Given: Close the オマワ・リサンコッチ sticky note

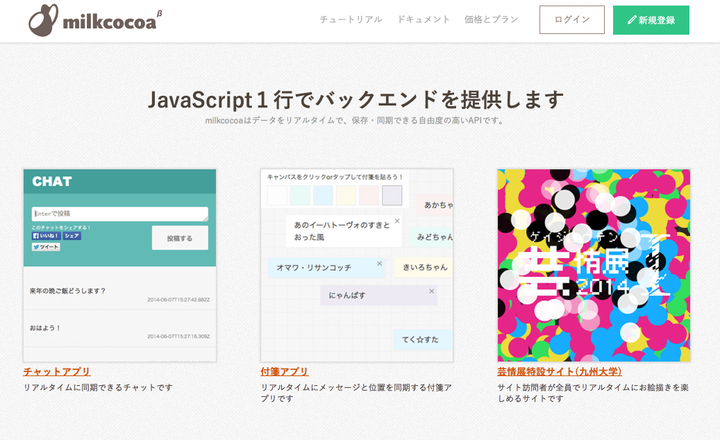Looking at the screenshot, I should pyautogui.click(x=379, y=264).
